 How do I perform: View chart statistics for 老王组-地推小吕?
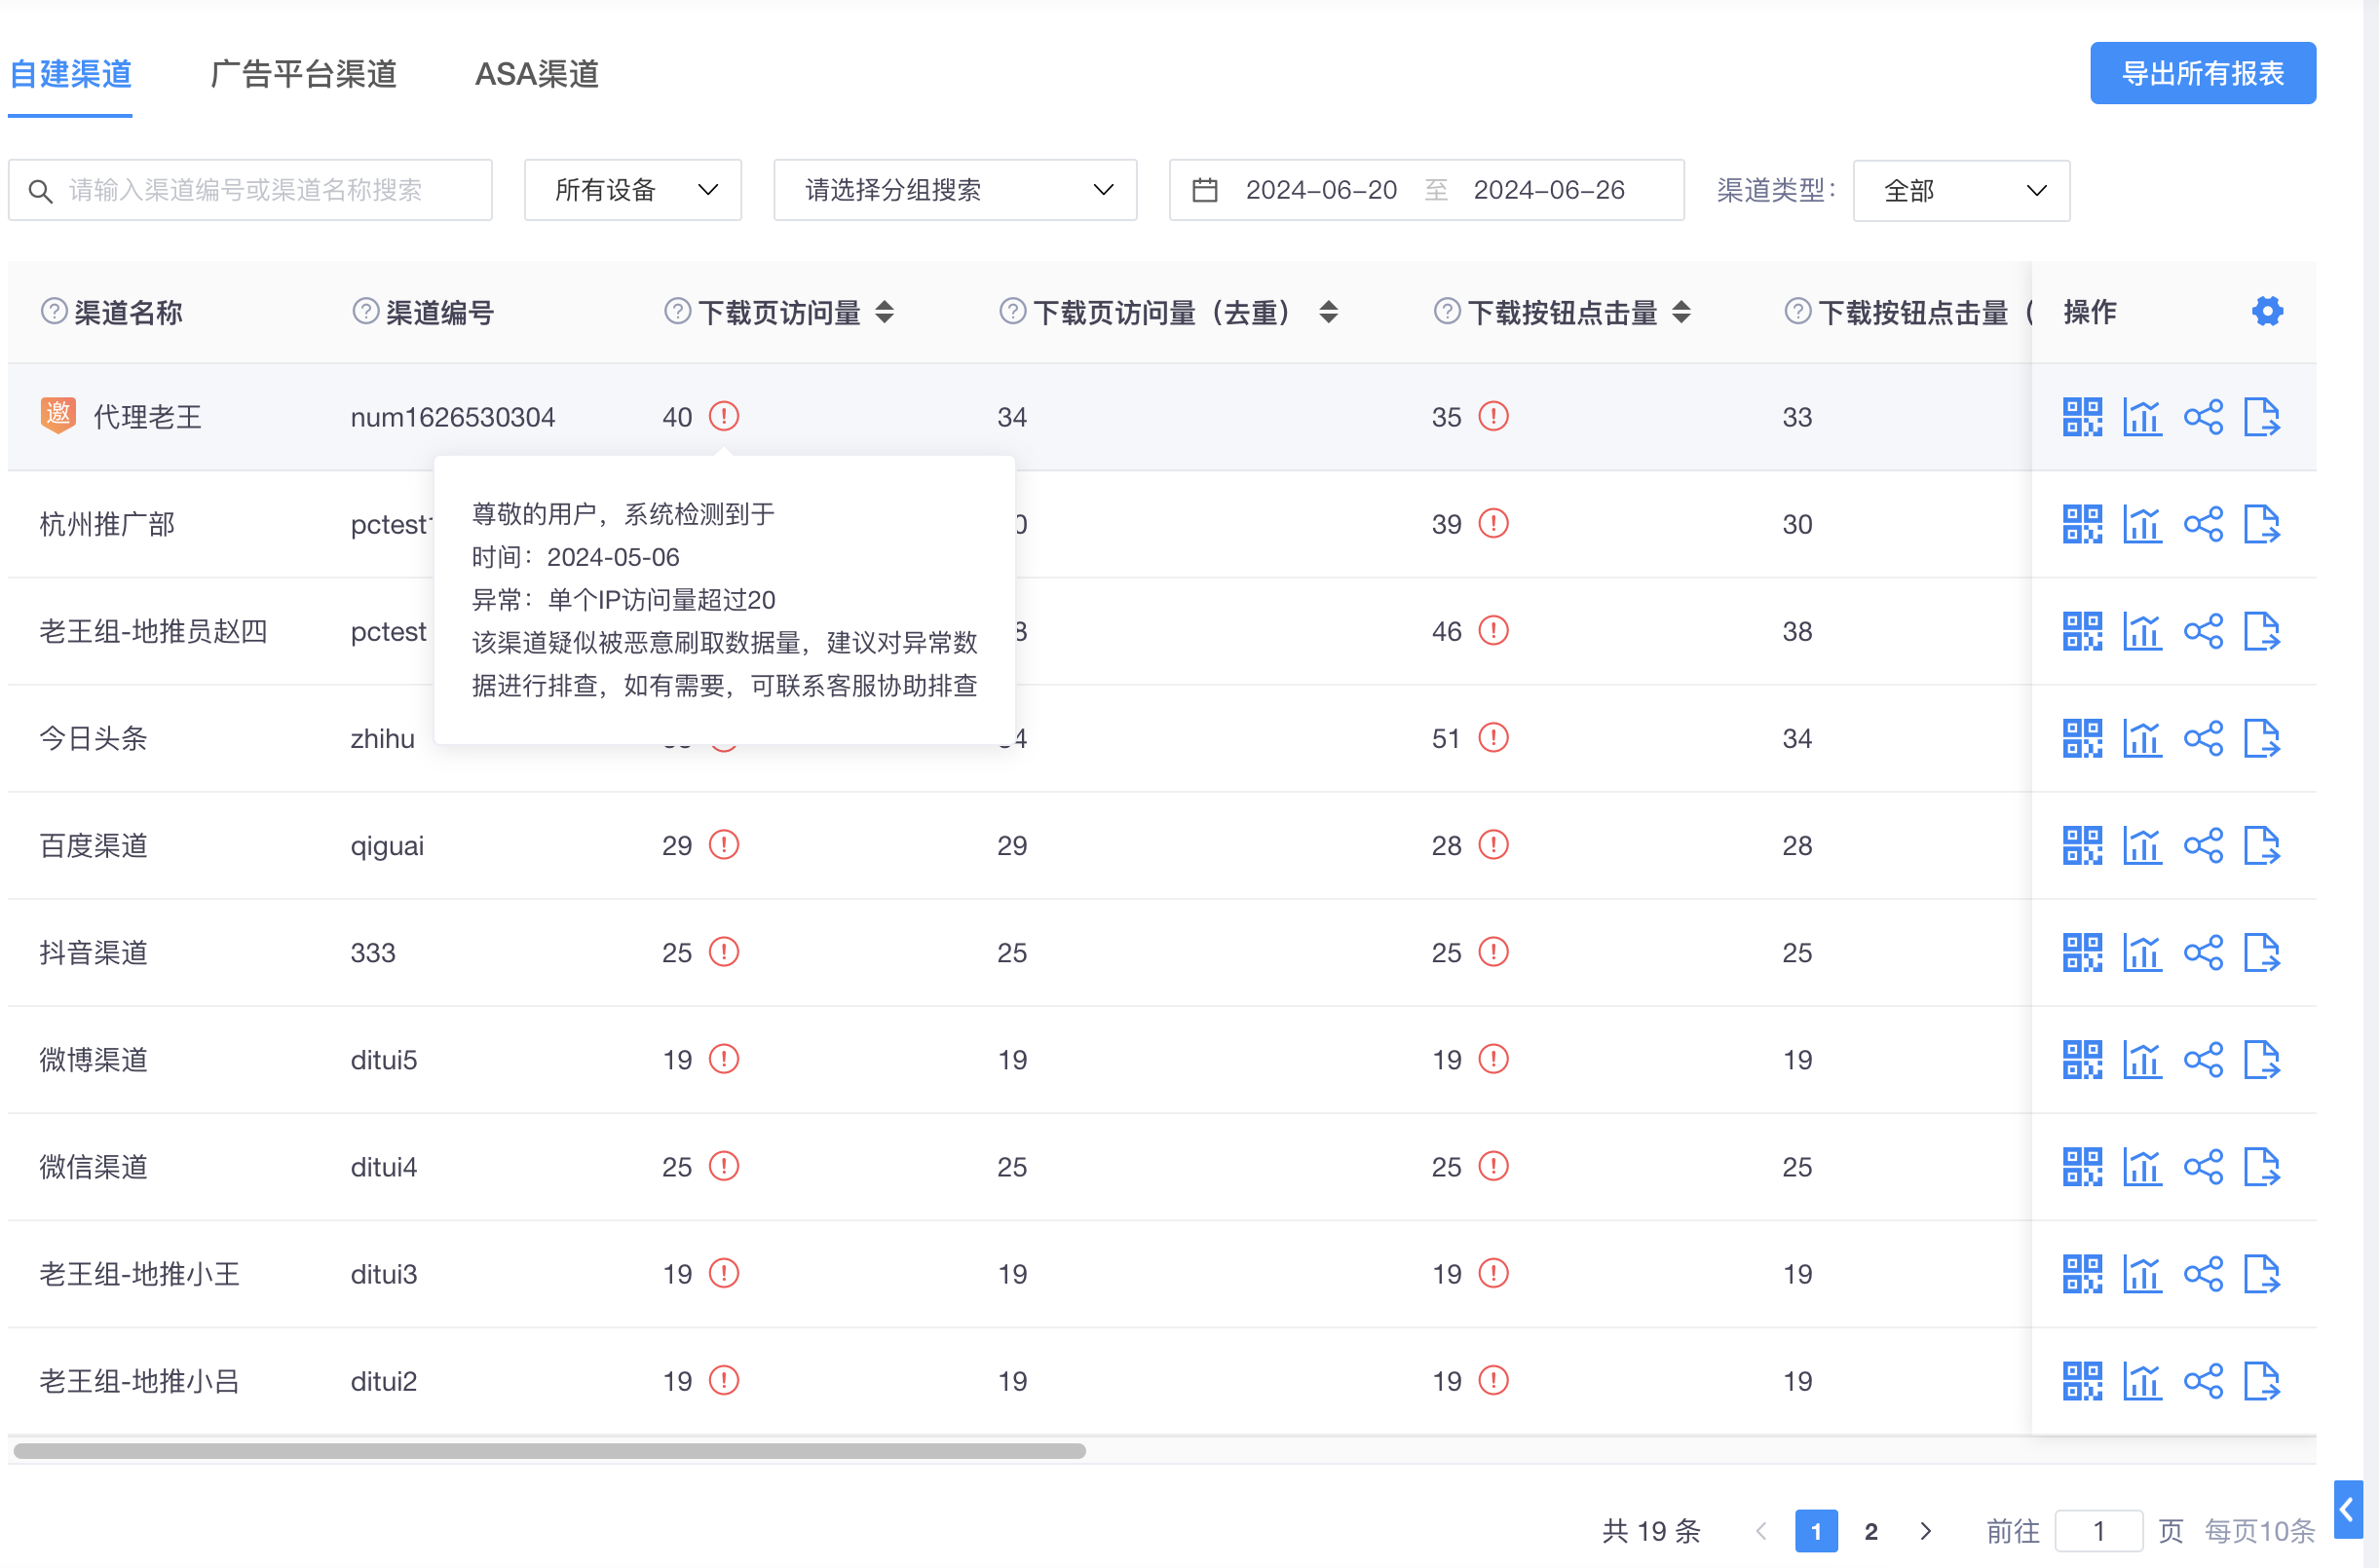tap(2142, 1380)
